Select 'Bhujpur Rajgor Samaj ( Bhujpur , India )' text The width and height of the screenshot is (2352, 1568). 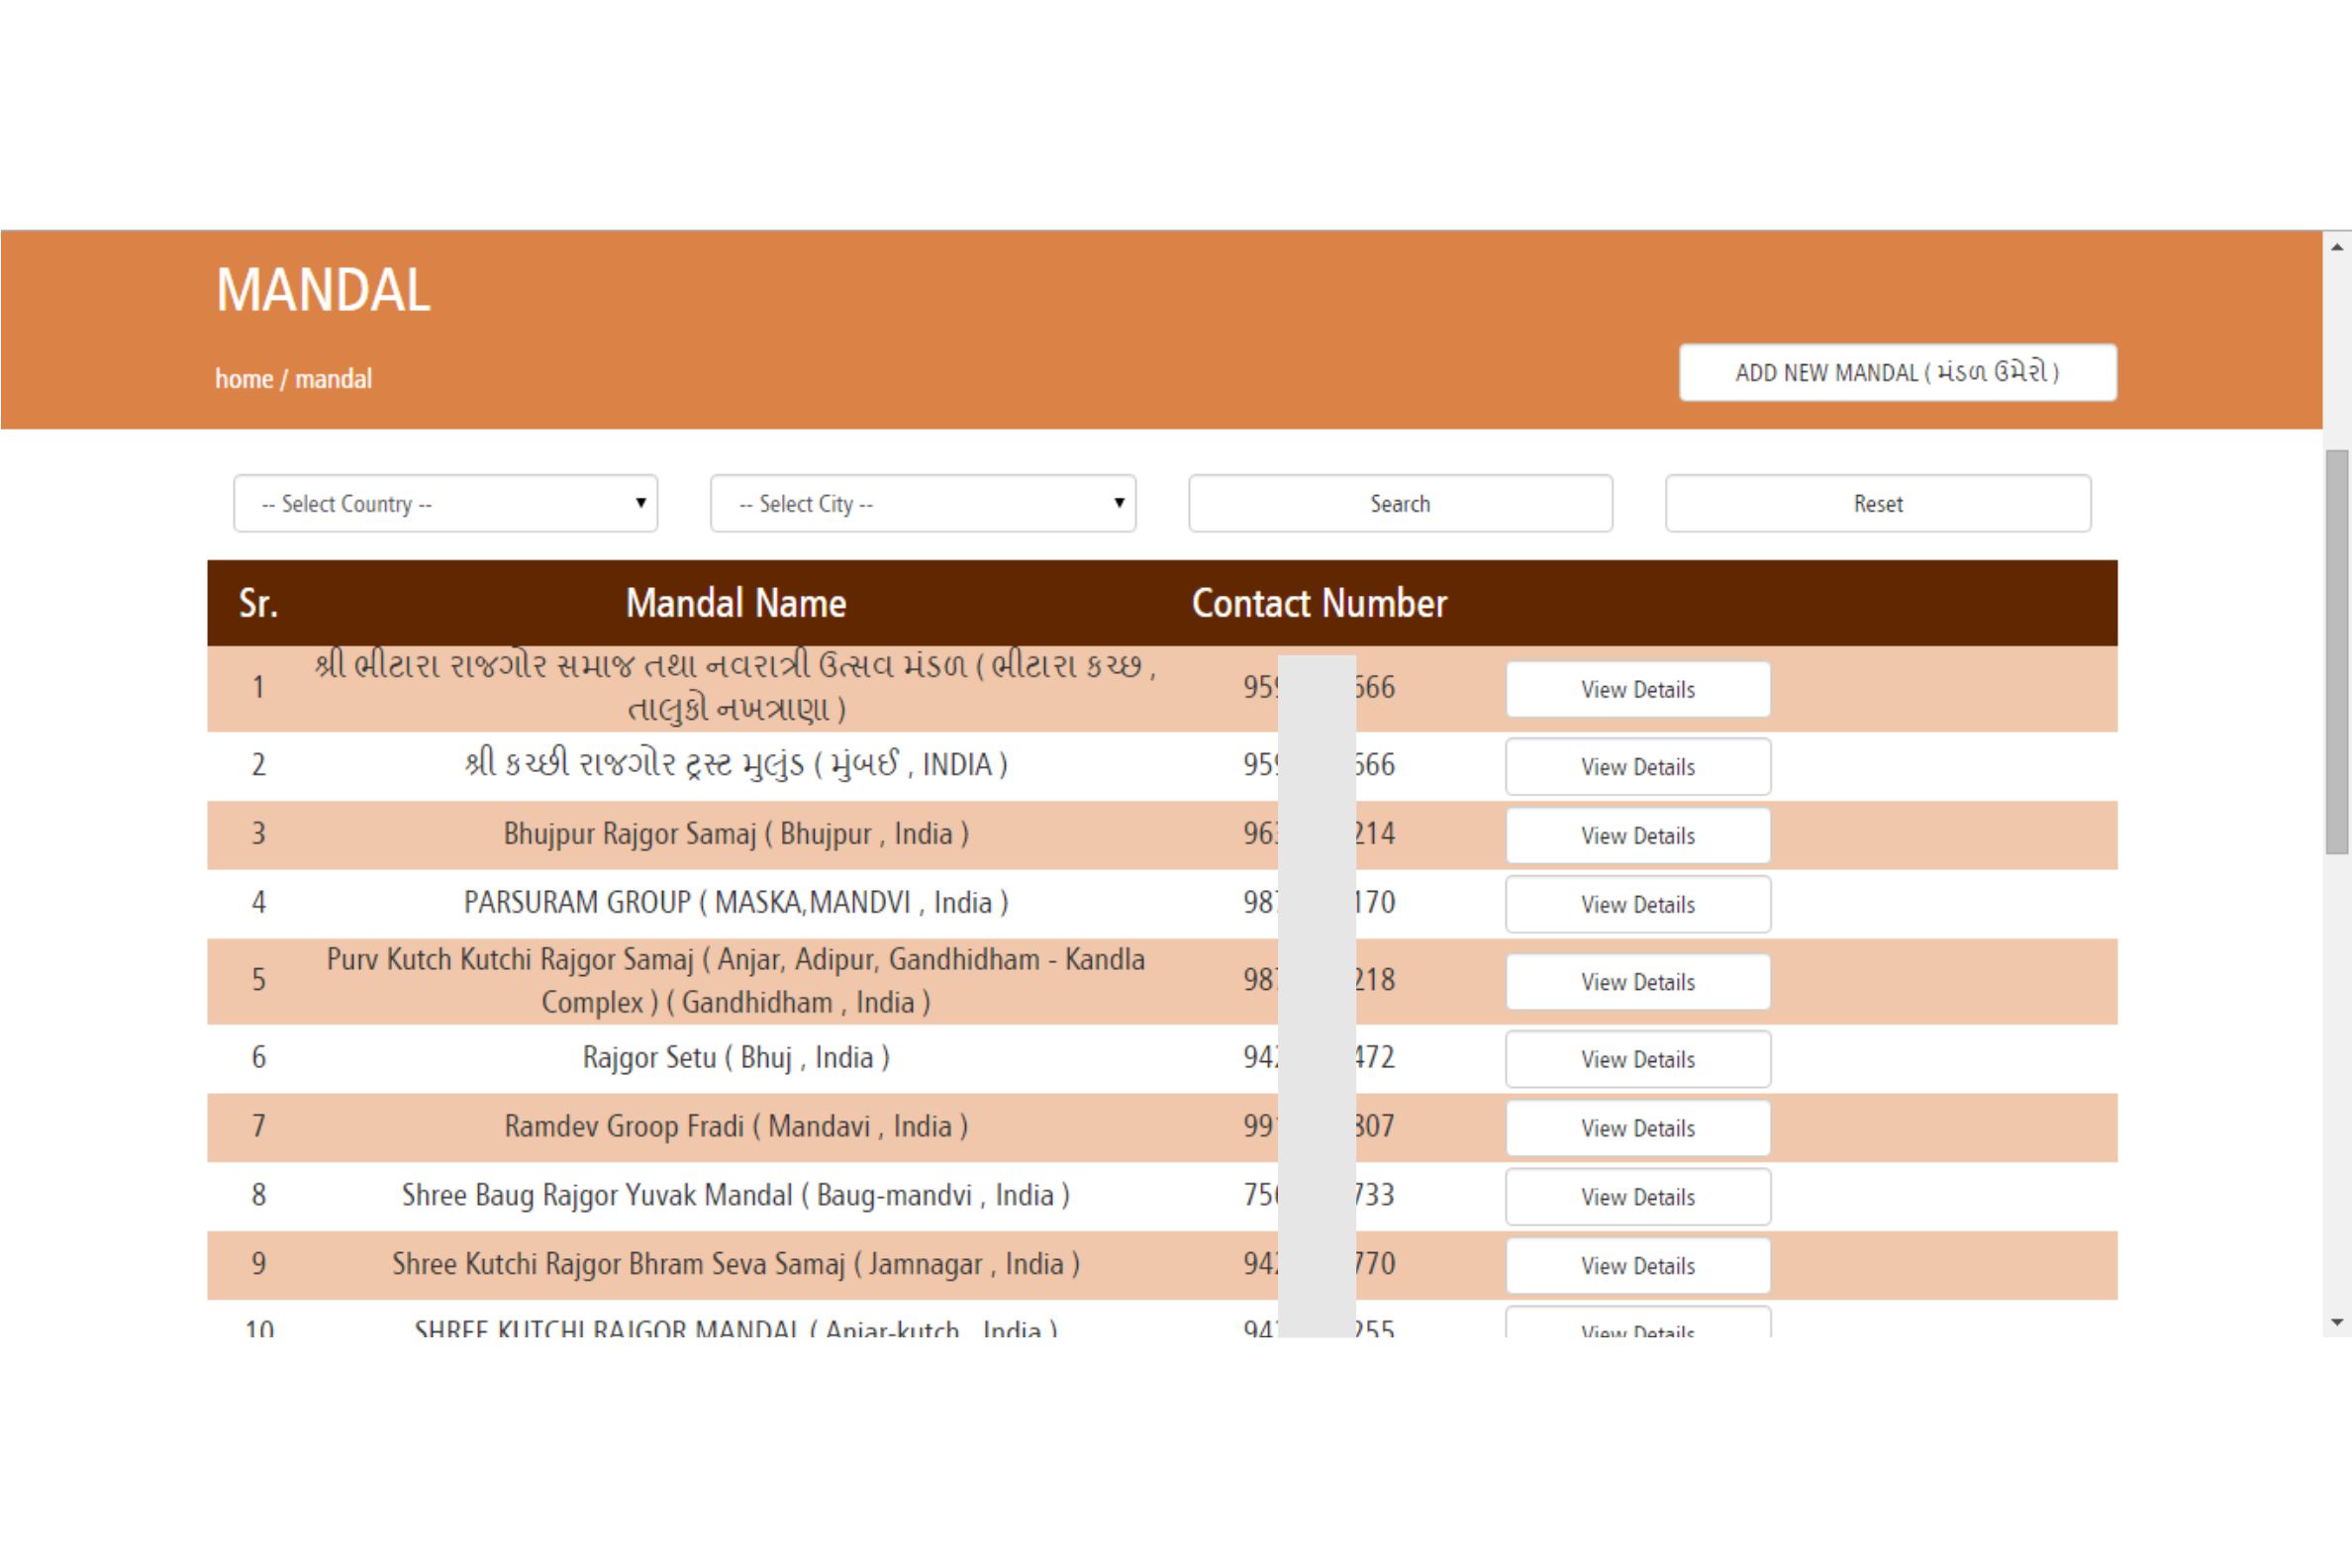pyautogui.click(x=736, y=834)
